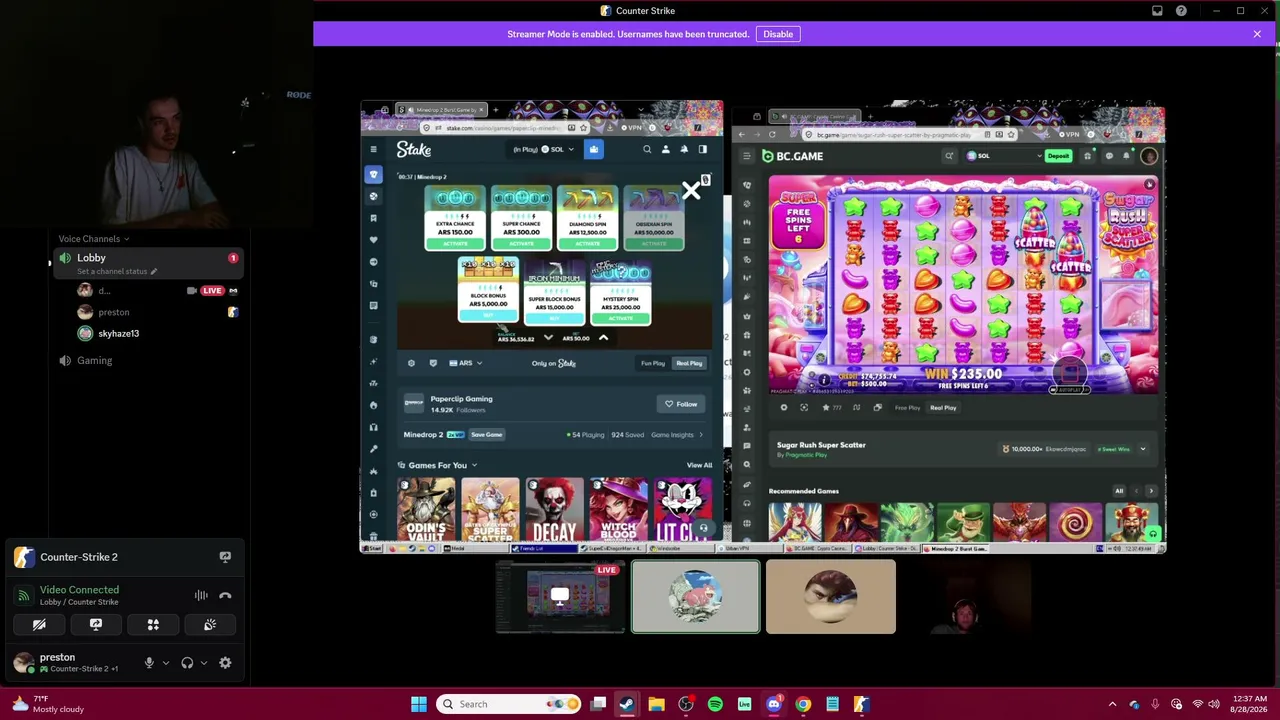Deafen with the headphones icon
This screenshot has height=720, width=1280.
(187, 663)
